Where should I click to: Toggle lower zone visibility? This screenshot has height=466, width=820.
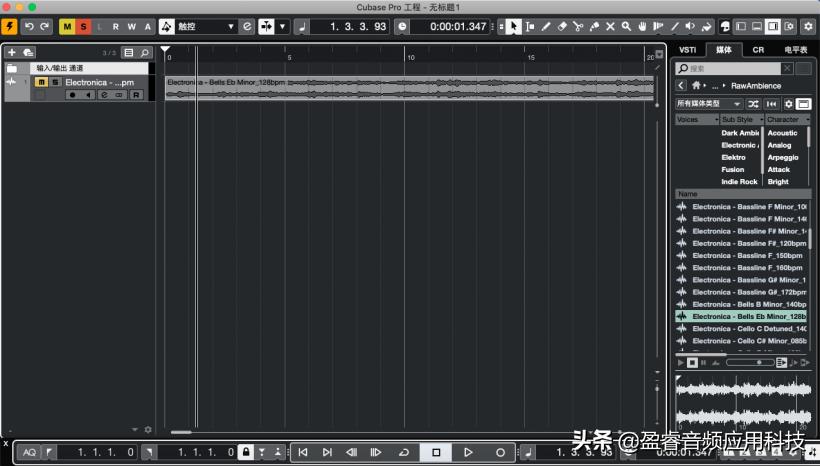(x=757, y=27)
